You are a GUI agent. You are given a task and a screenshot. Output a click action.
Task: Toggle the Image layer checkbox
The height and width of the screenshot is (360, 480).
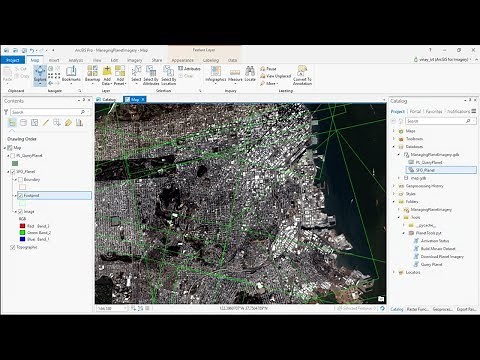pyautogui.click(x=20, y=212)
